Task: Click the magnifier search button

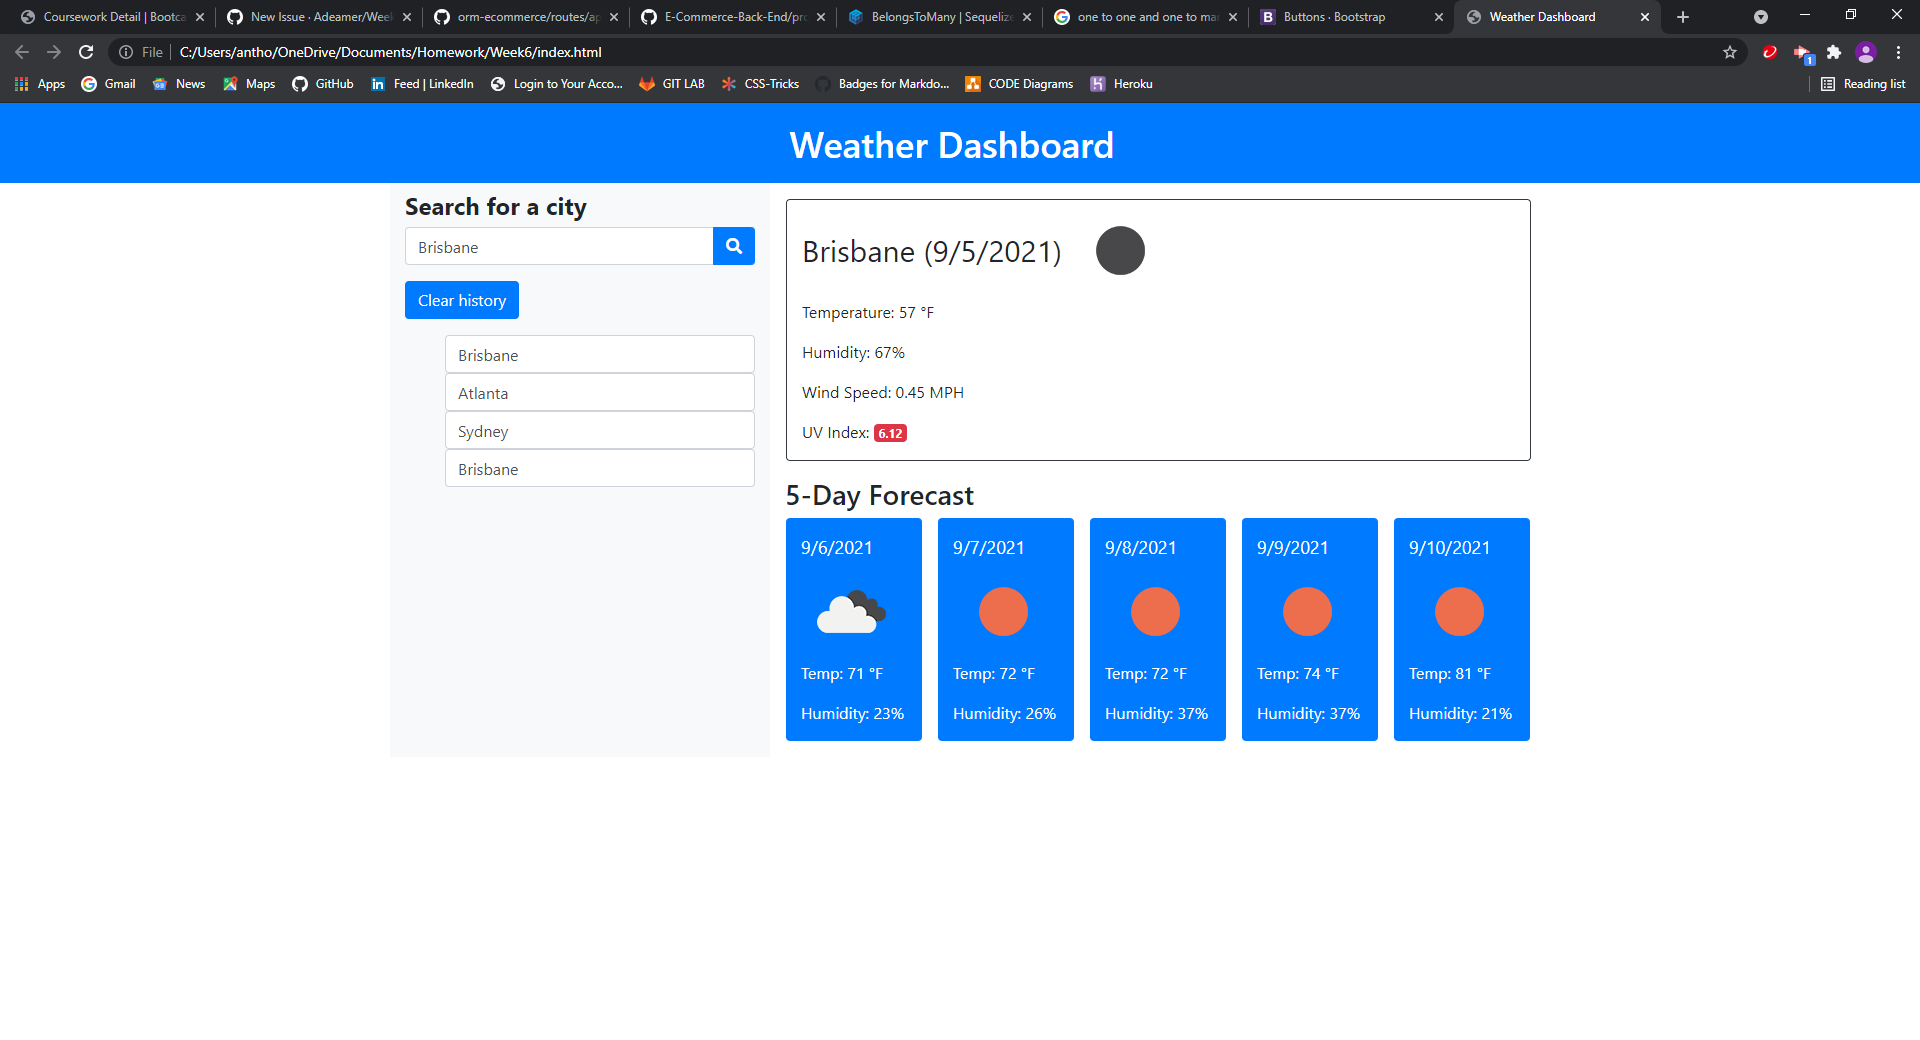Action: (733, 246)
